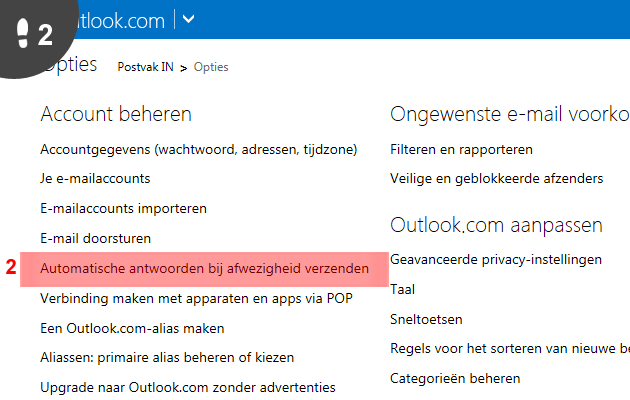Image resolution: width=630 pixels, height=400 pixels.
Task: Open Veilige en geblokkeerde afzenders
Action: 497,178
